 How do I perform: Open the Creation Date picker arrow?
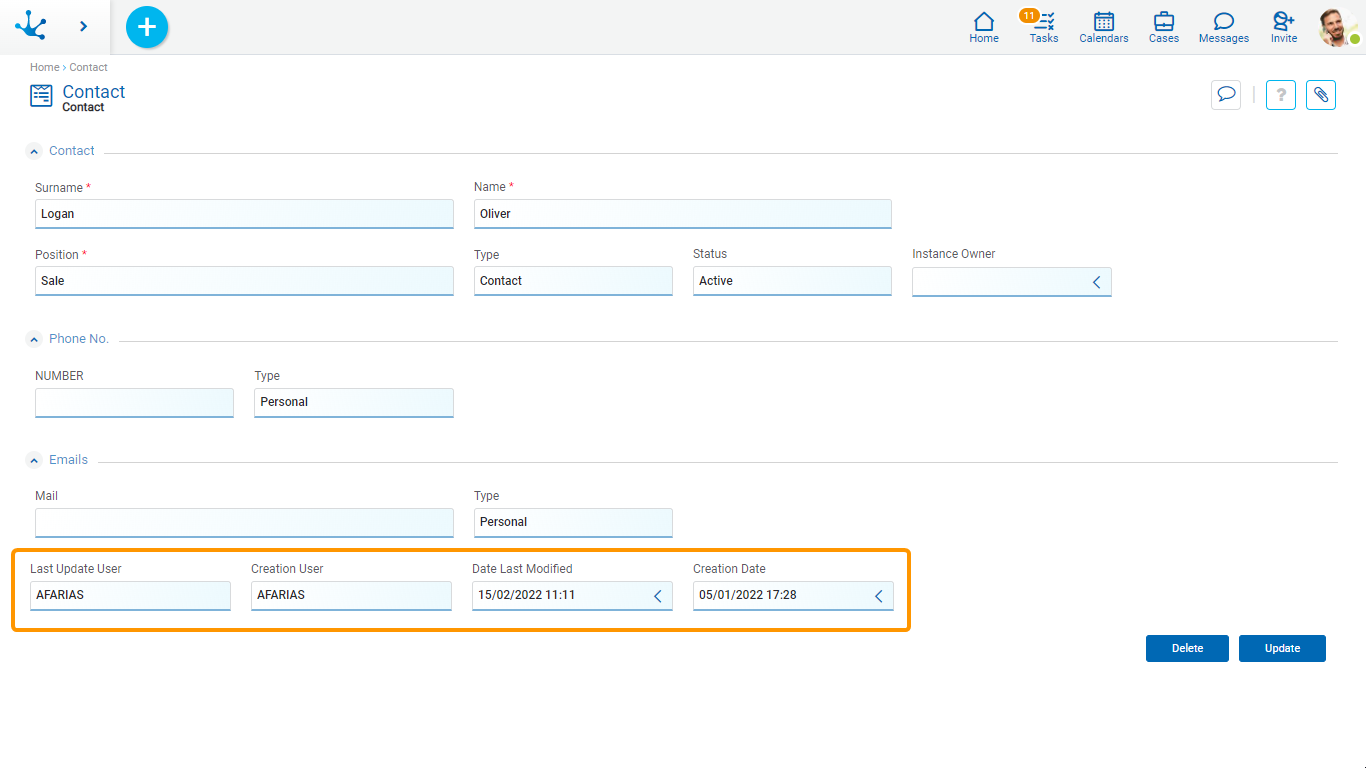coord(878,596)
